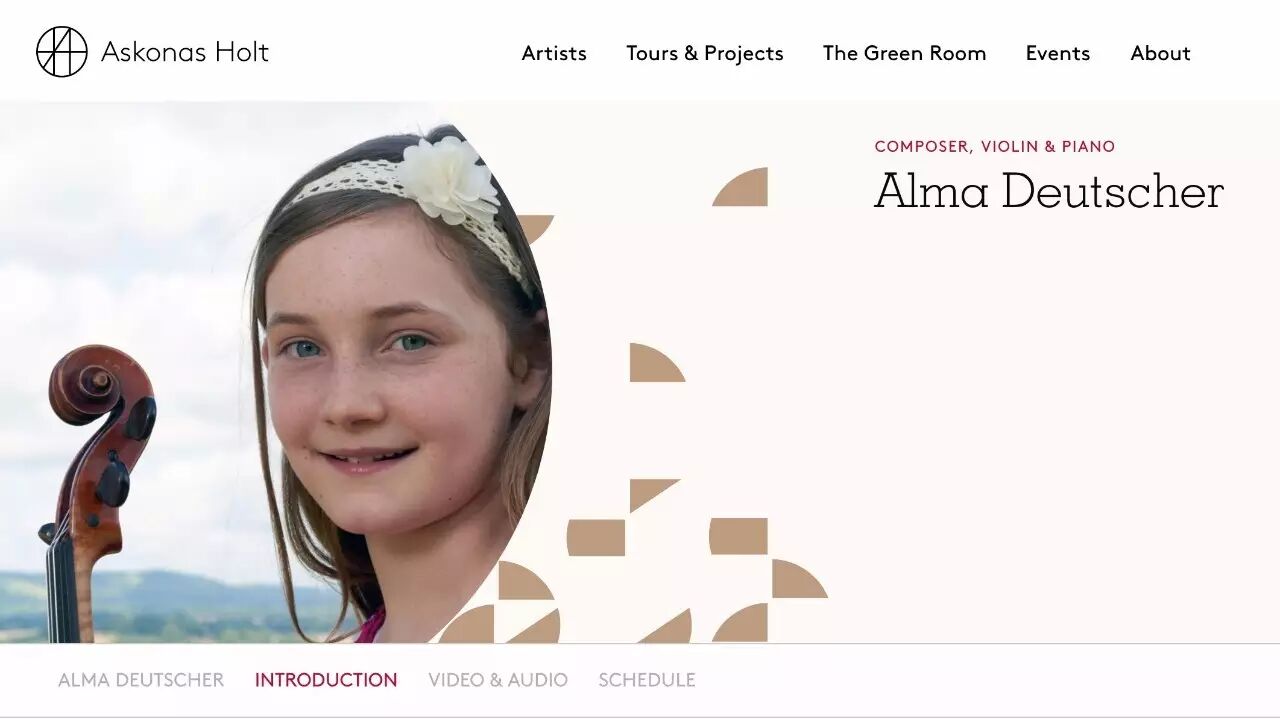The width and height of the screenshot is (1280, 719).
Task: Click the Alma Deutscher name heading
Action: [1049, 190]
